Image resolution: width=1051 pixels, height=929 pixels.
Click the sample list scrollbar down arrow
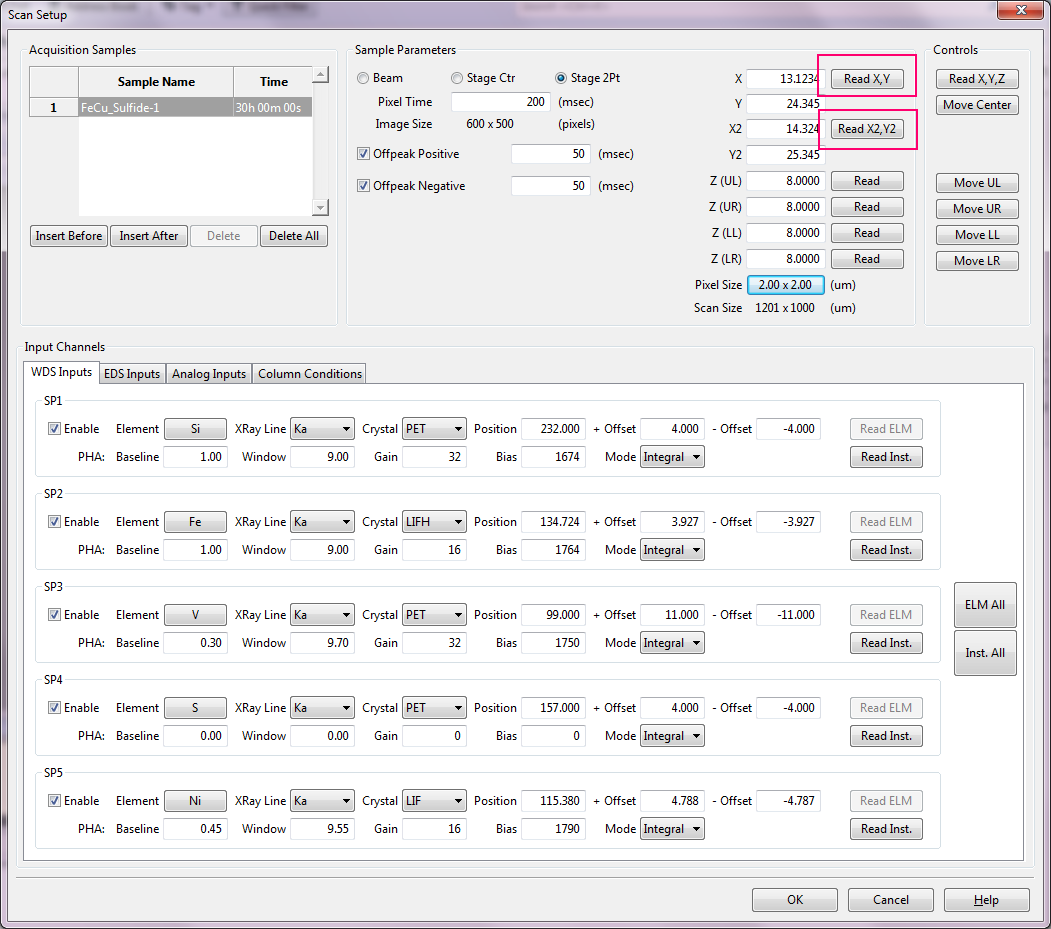[x=320, y=208]
